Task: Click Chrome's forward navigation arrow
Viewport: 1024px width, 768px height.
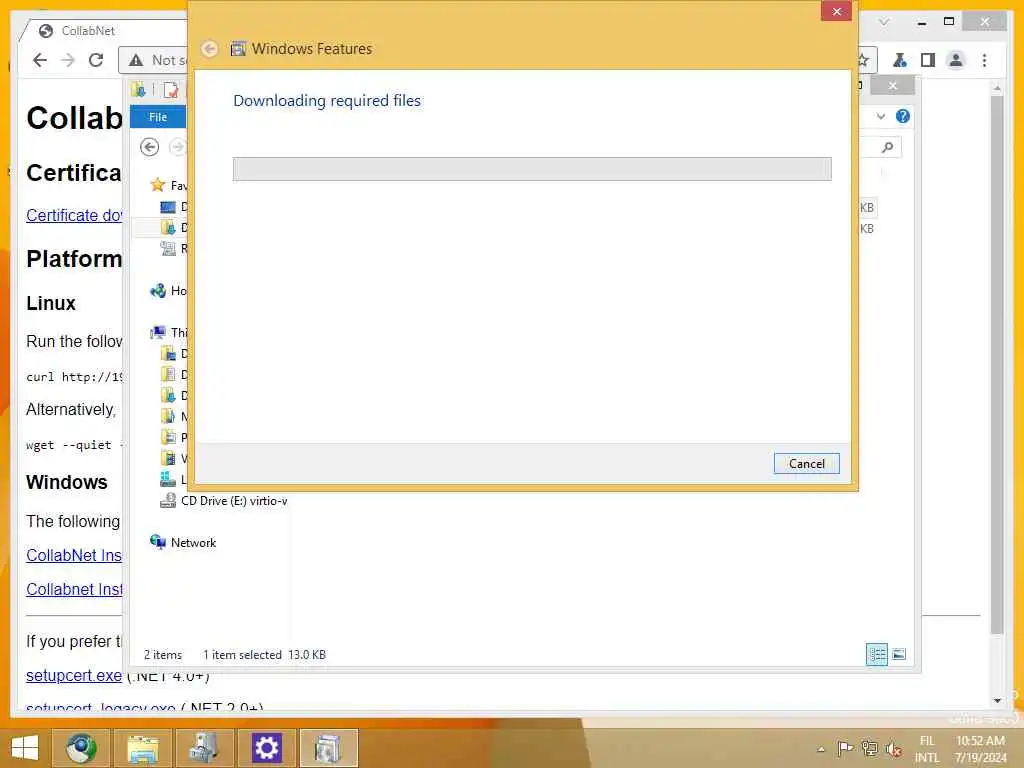Action: coord(68,60)
